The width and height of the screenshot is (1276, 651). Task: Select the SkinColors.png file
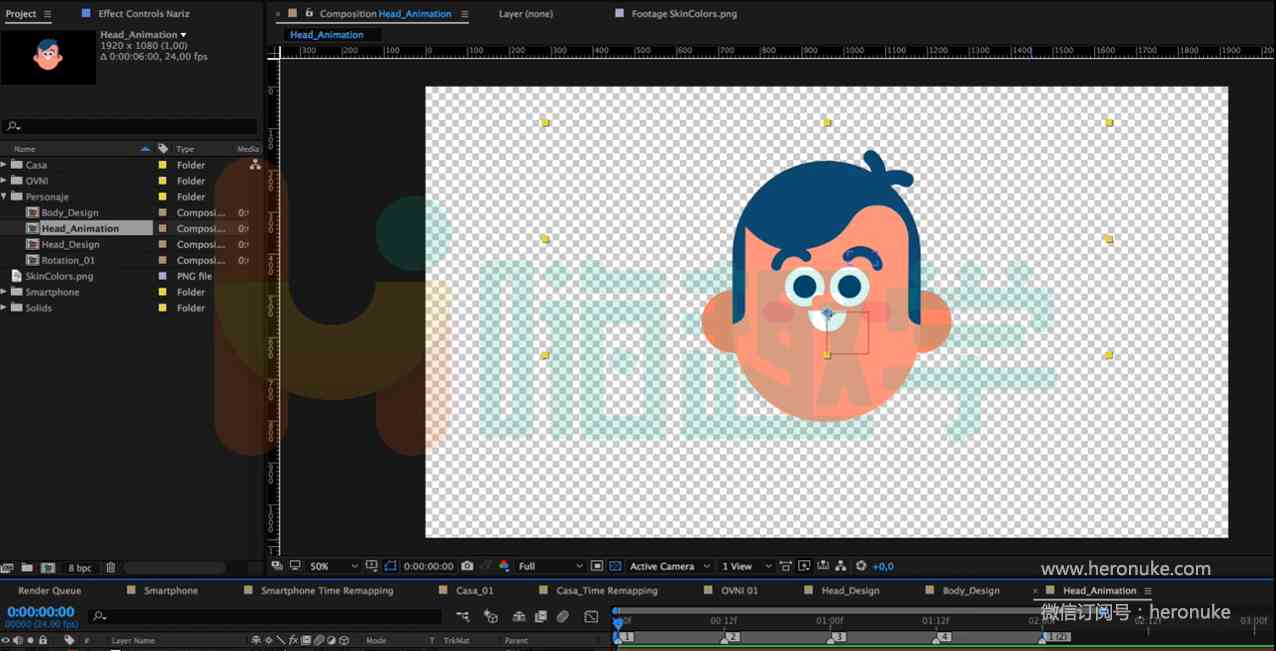point(59,276)
